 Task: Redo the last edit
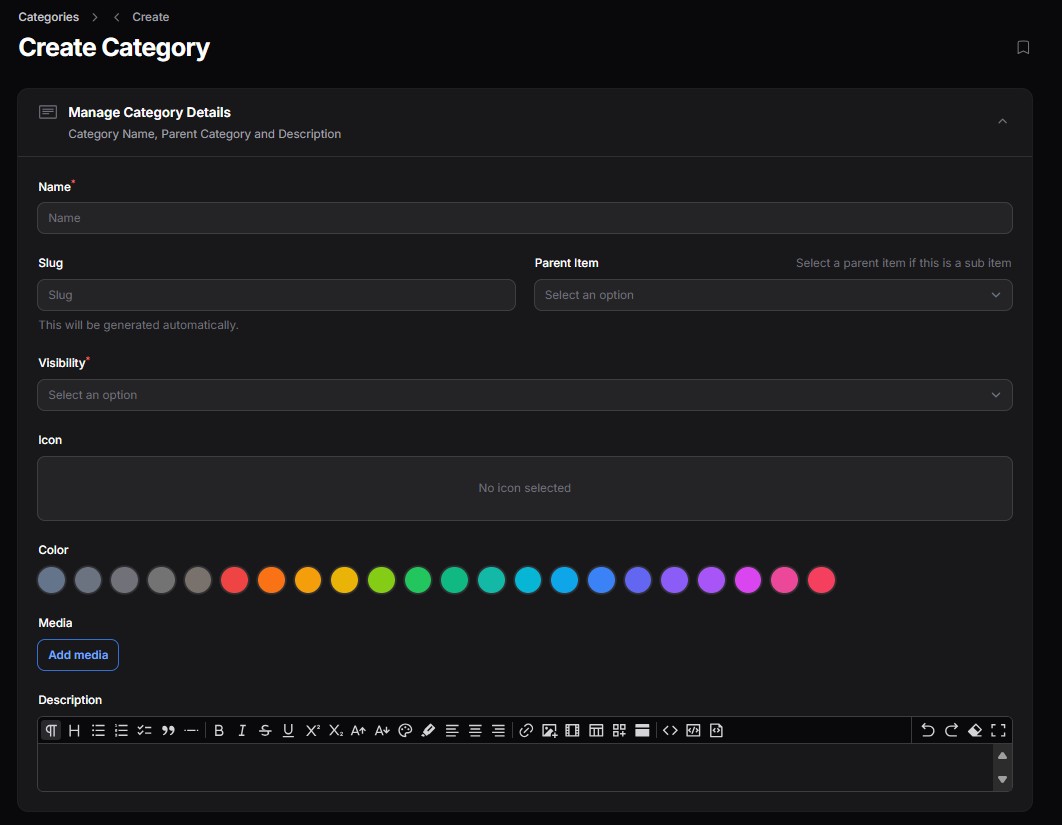tap(952, 730)
